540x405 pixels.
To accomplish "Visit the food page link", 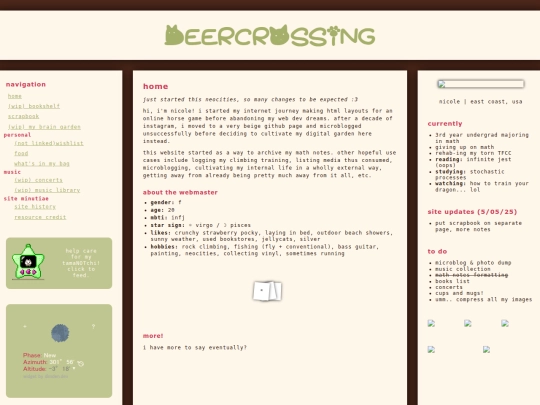I will 21,153.
